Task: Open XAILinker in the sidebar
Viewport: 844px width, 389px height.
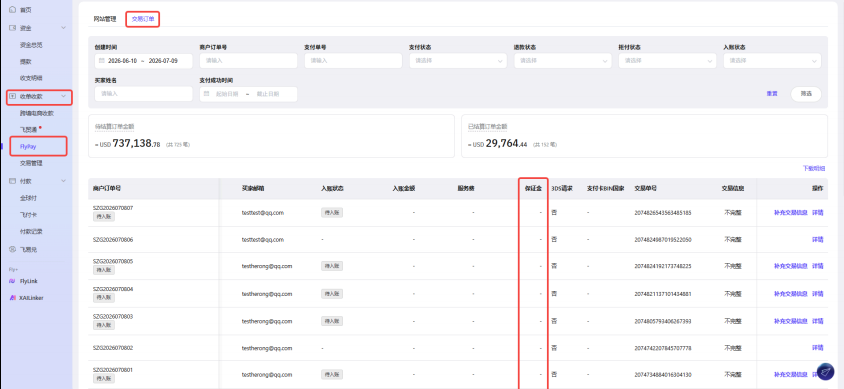Action: (31, 298)
